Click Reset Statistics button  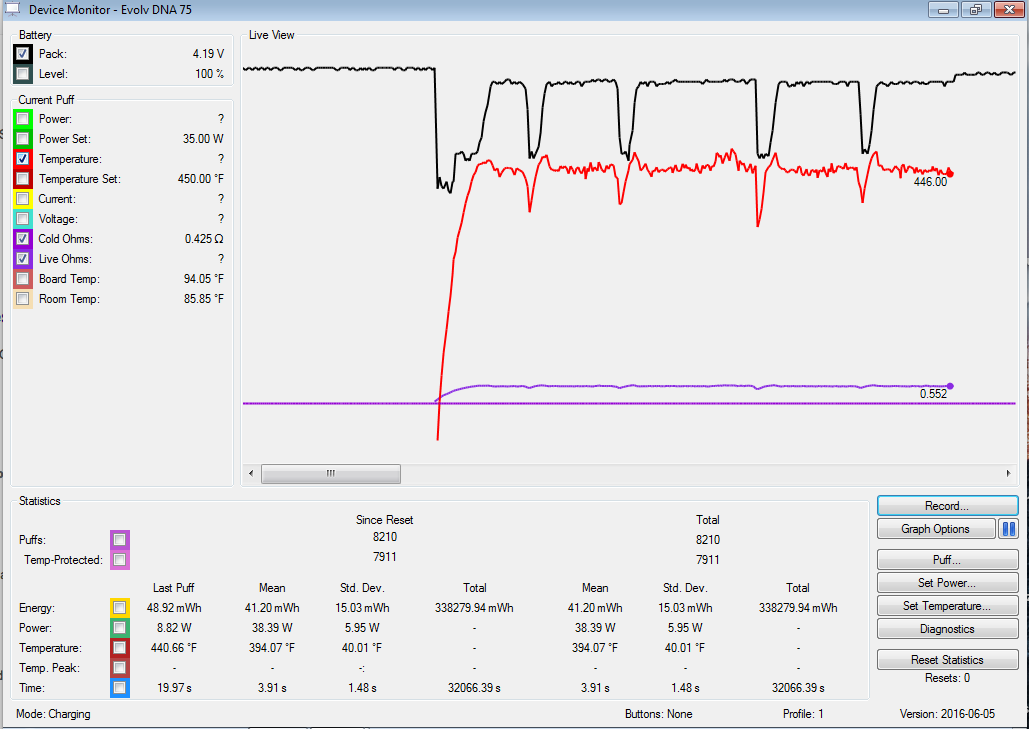947,660
